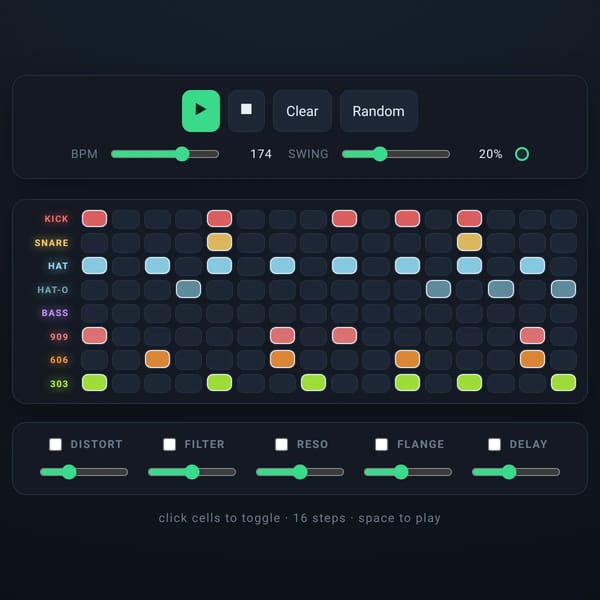Click the KICK row label
Viewport: 600px width, 600px height.
tap(56, 219)
